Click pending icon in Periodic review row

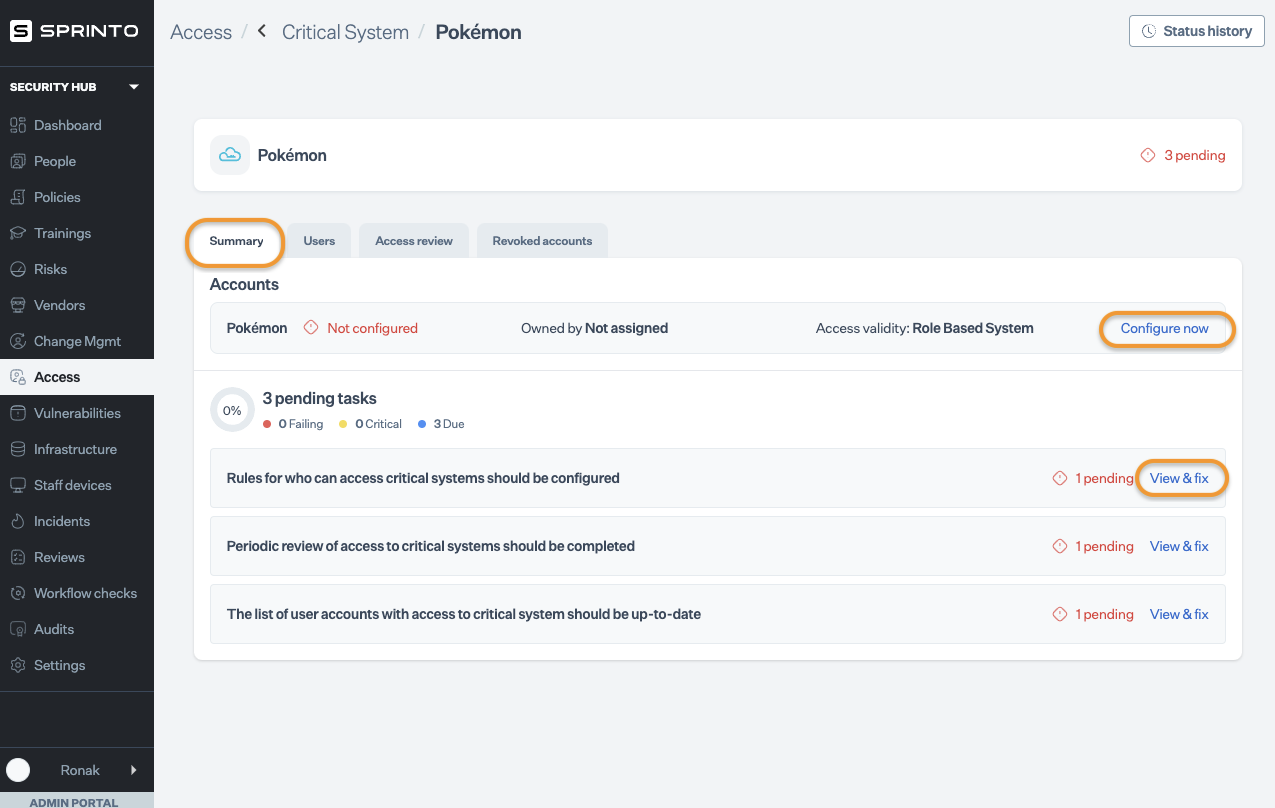click(x=1060, y=546)
